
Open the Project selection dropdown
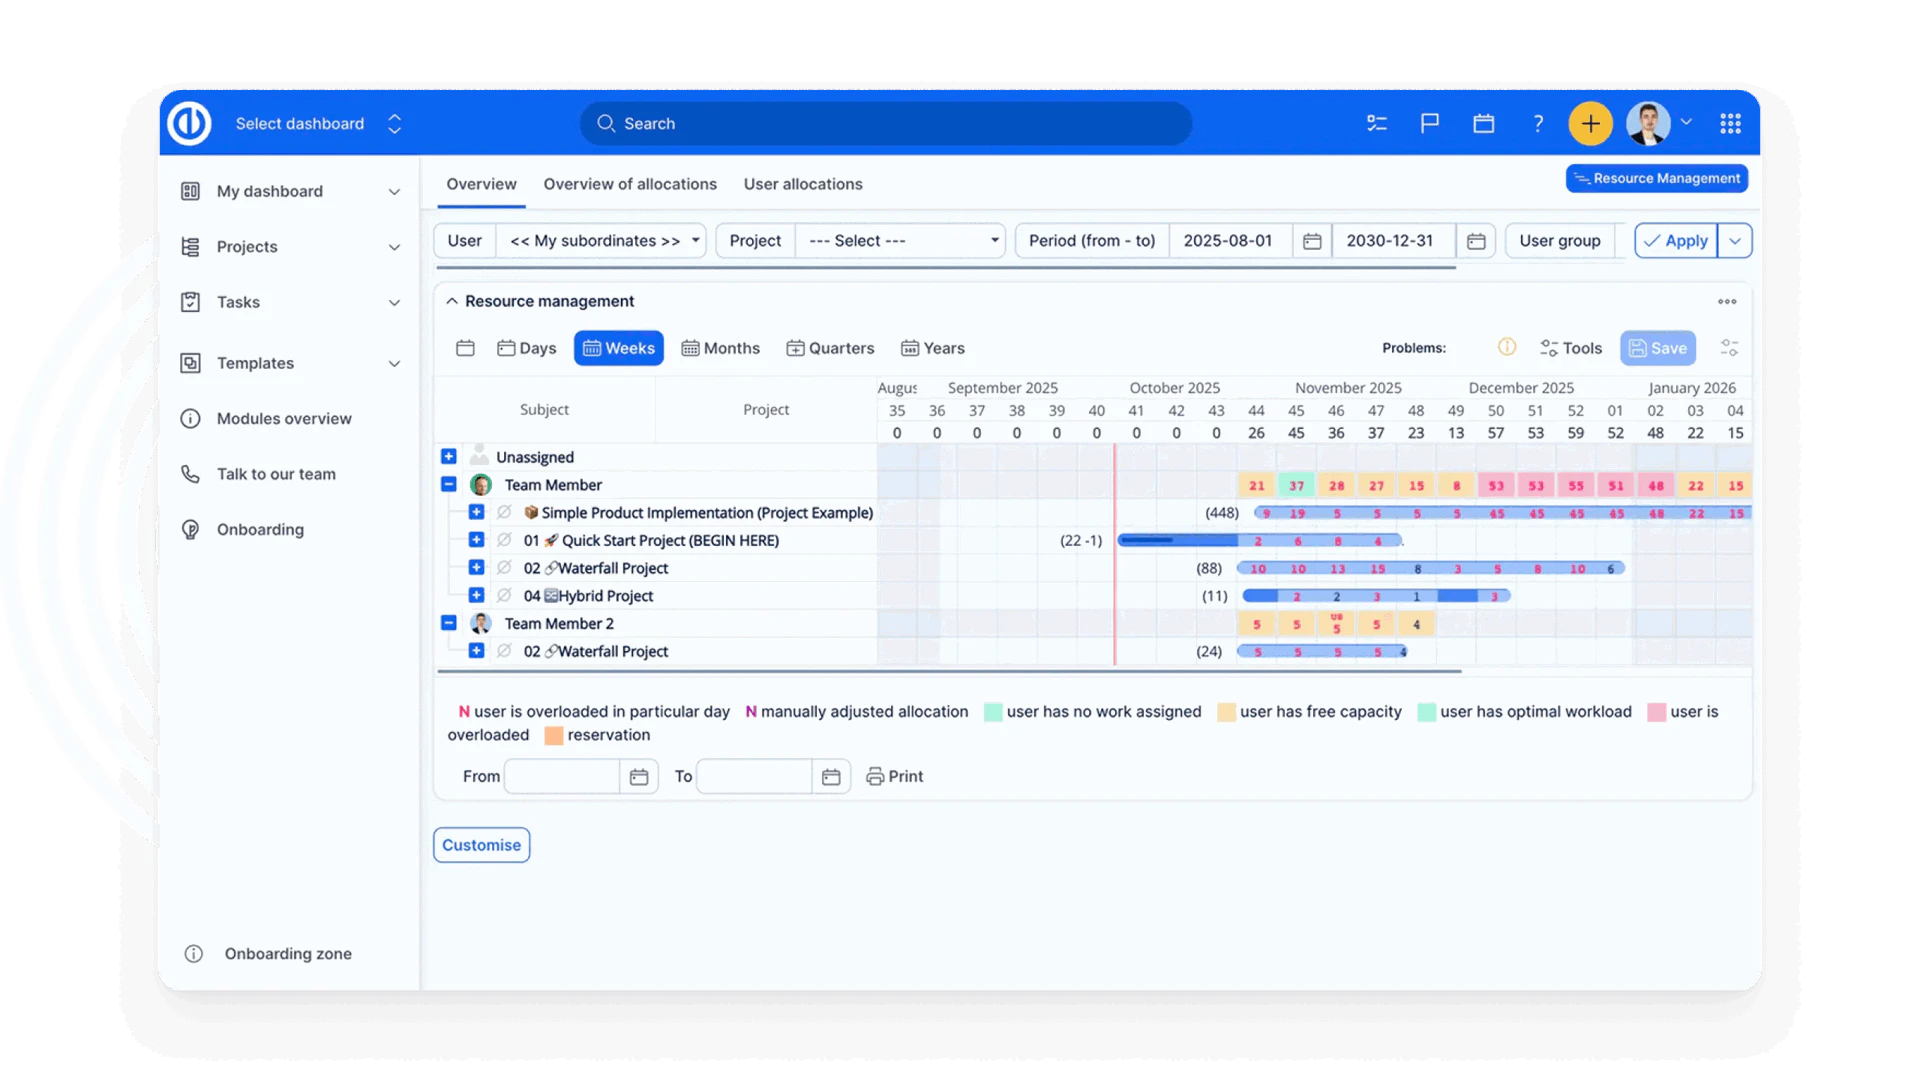pos(898,240)
